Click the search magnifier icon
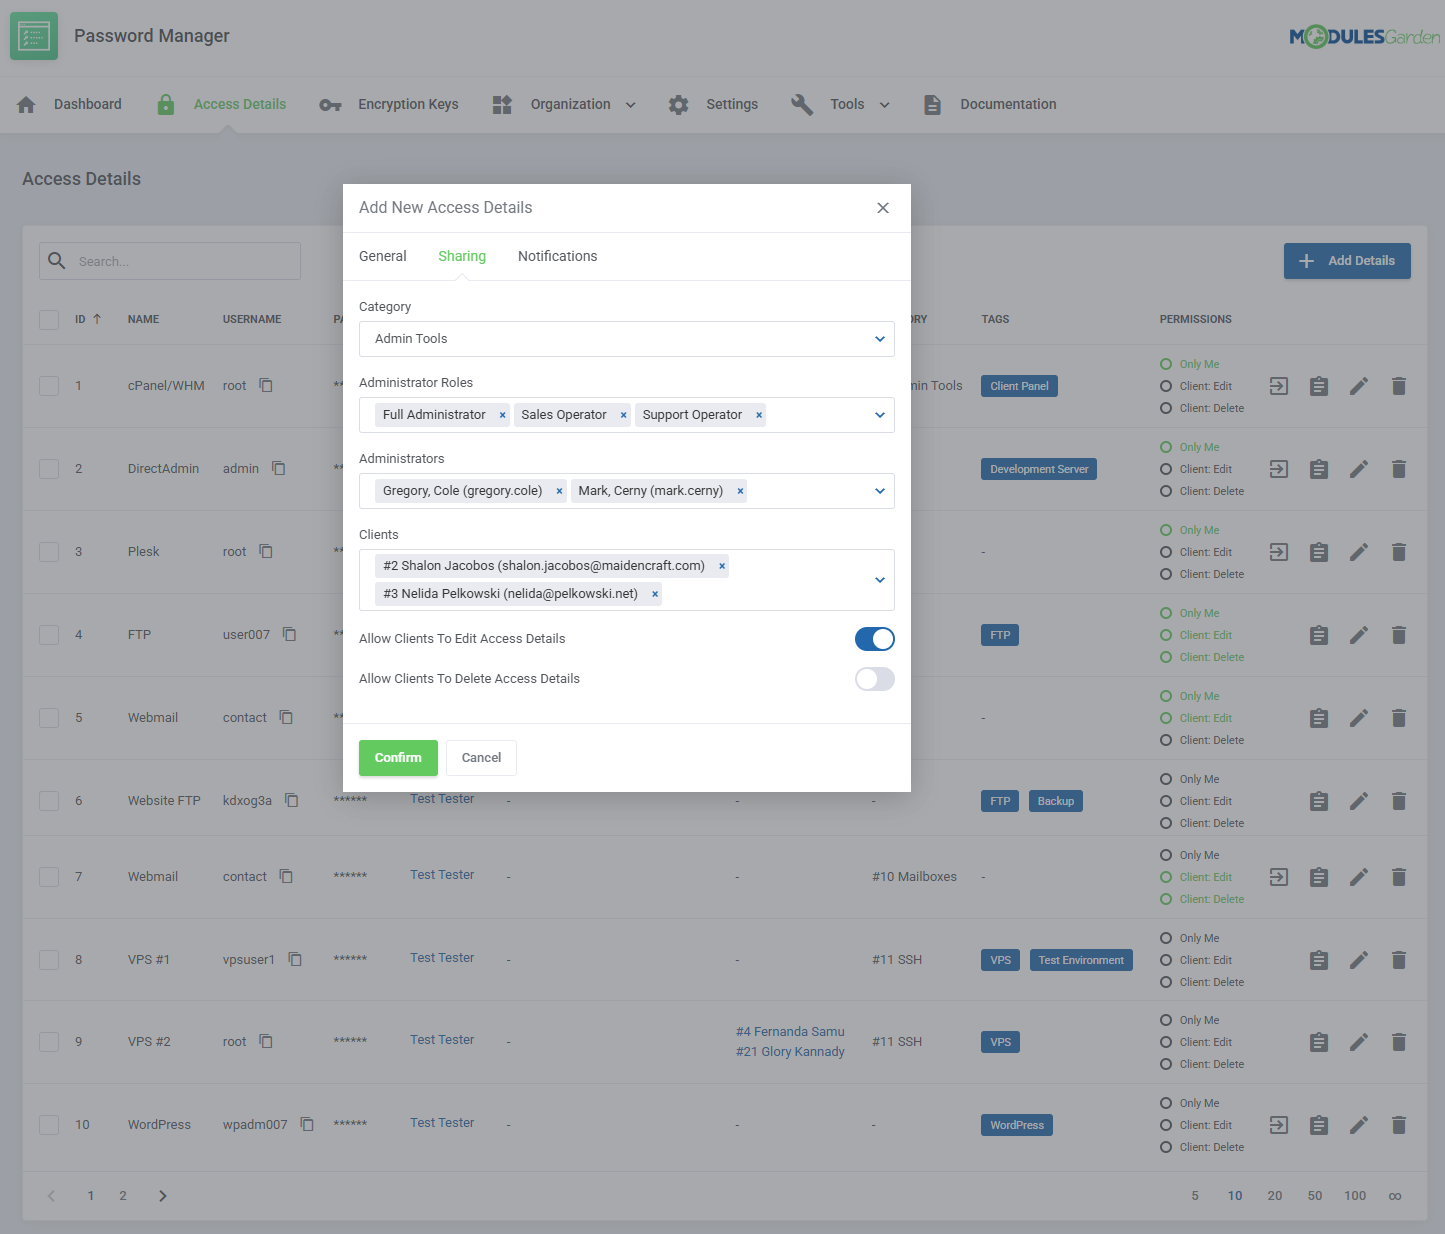 point(57,260)
